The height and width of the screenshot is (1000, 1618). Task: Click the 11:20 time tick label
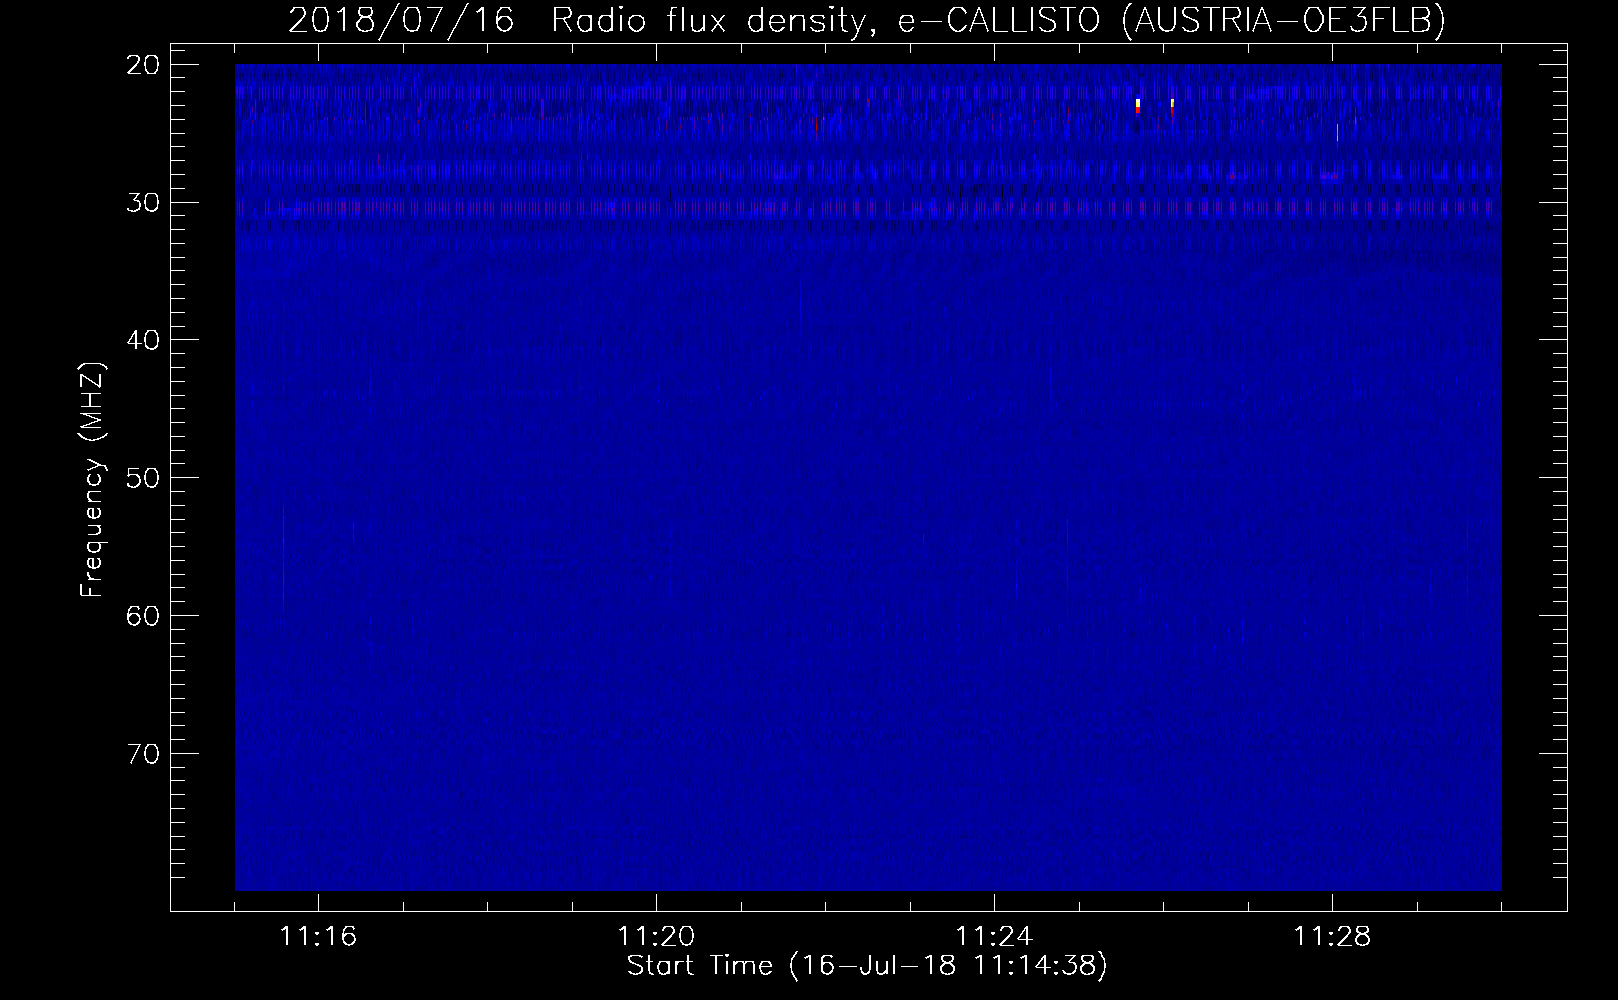[657, 937]
